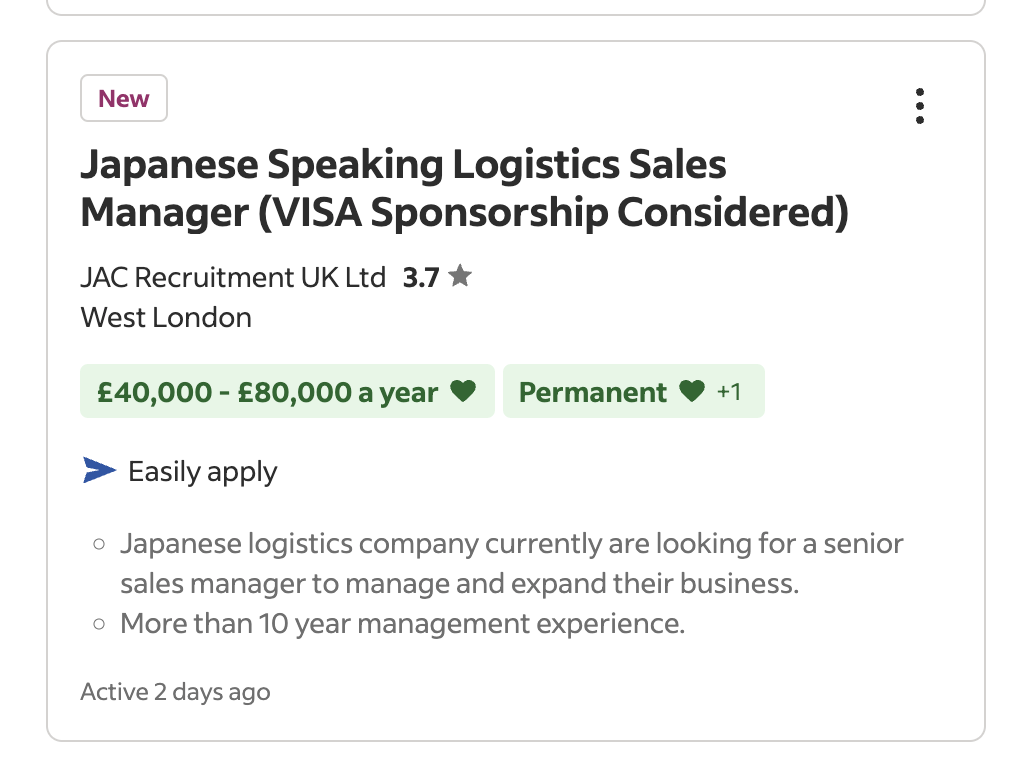The image size is (1020, 764).
Task: Click "More than 10 year management experience" text
Action: pos(402,624)
